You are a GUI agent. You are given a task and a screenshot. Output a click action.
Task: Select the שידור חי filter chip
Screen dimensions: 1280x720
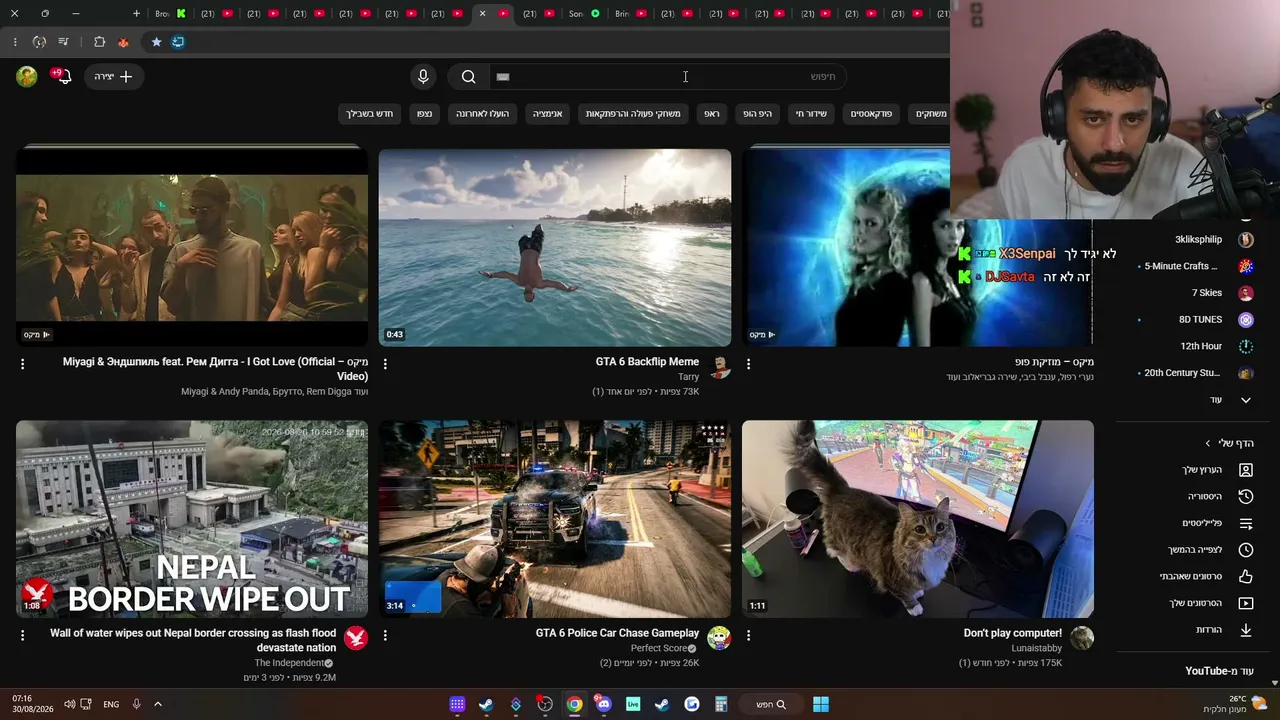(x=811, y=113)
